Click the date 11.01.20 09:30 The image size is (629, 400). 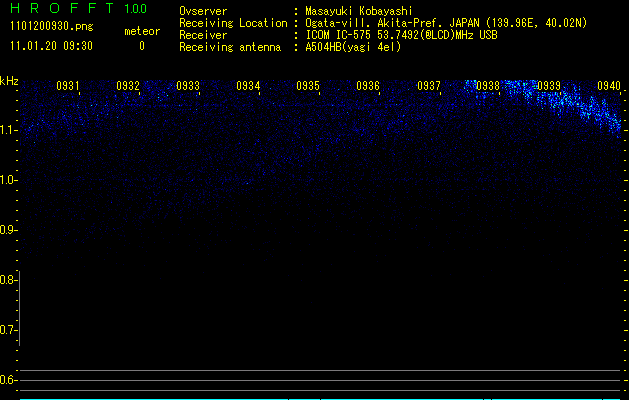51,46
